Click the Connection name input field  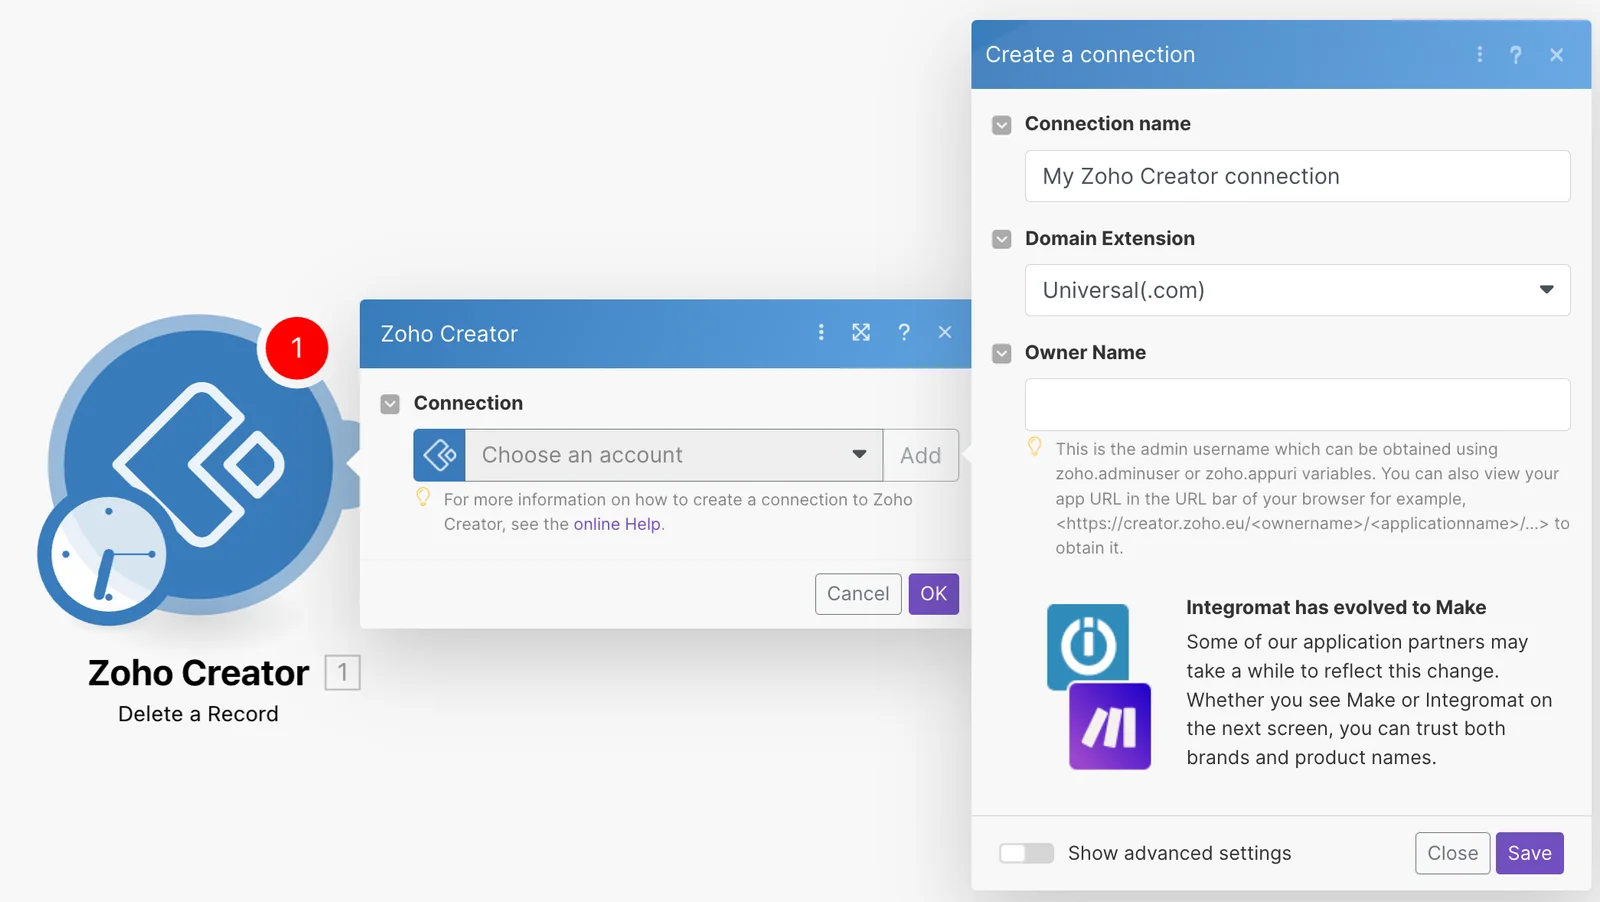pyautogui.click(x=1297, y=176)
